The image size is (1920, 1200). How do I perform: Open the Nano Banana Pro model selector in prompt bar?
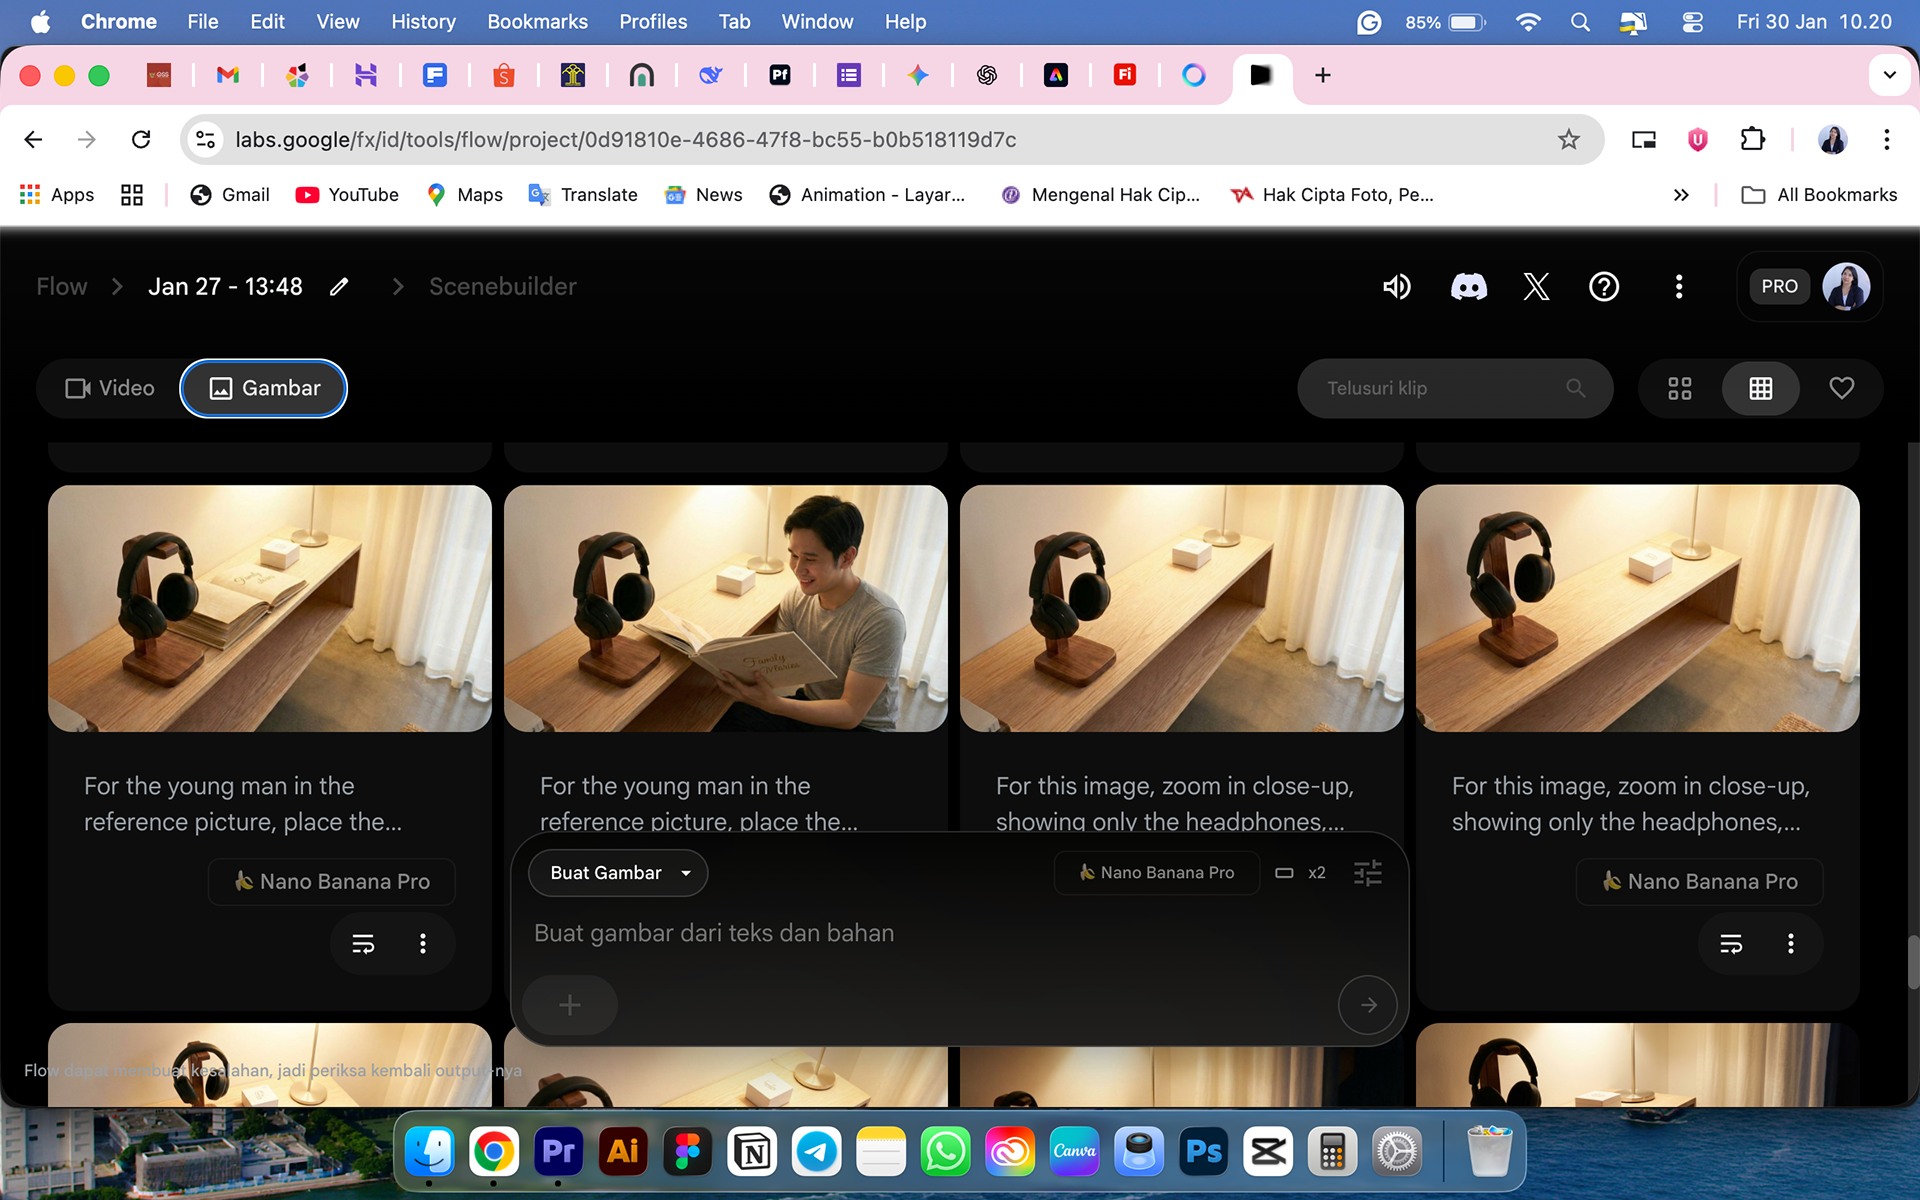point(1157,873)
